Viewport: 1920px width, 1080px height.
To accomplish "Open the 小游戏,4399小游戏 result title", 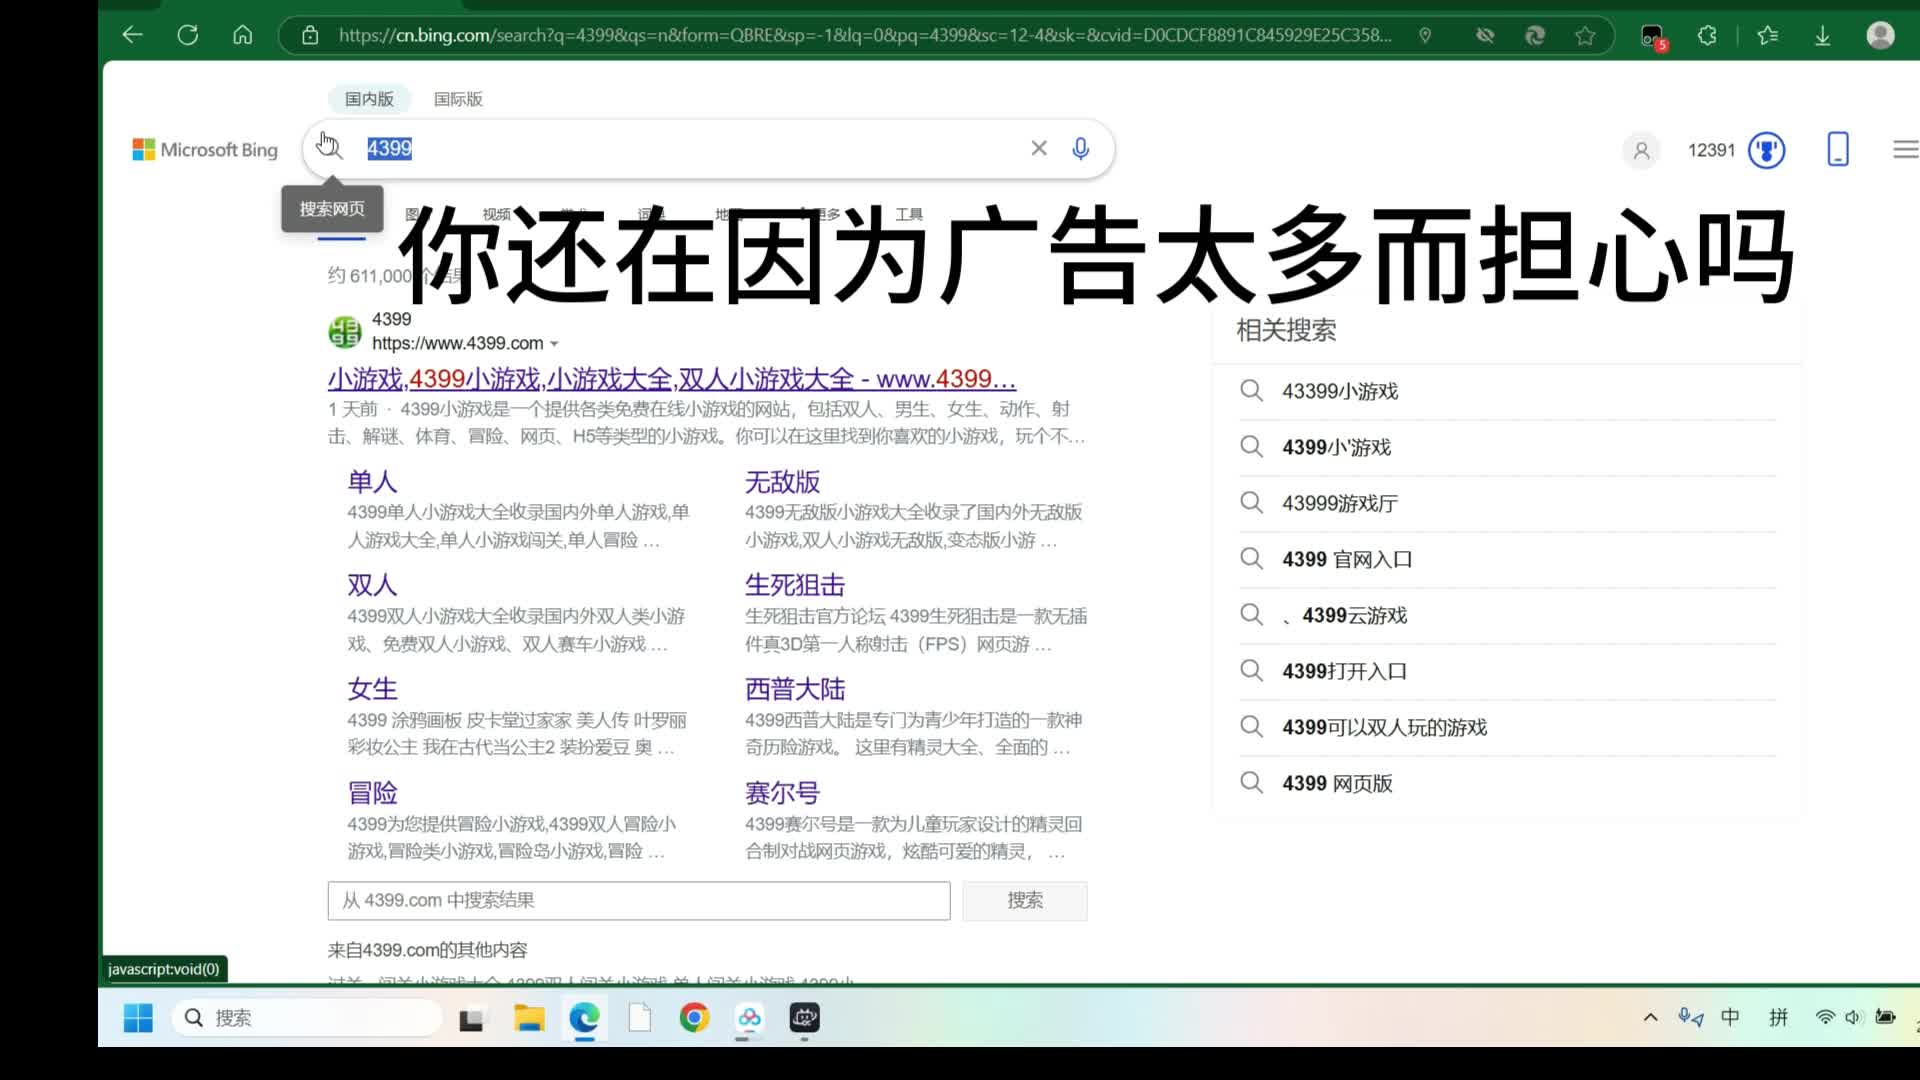I will pyautogui.click(x=672, y=379).
